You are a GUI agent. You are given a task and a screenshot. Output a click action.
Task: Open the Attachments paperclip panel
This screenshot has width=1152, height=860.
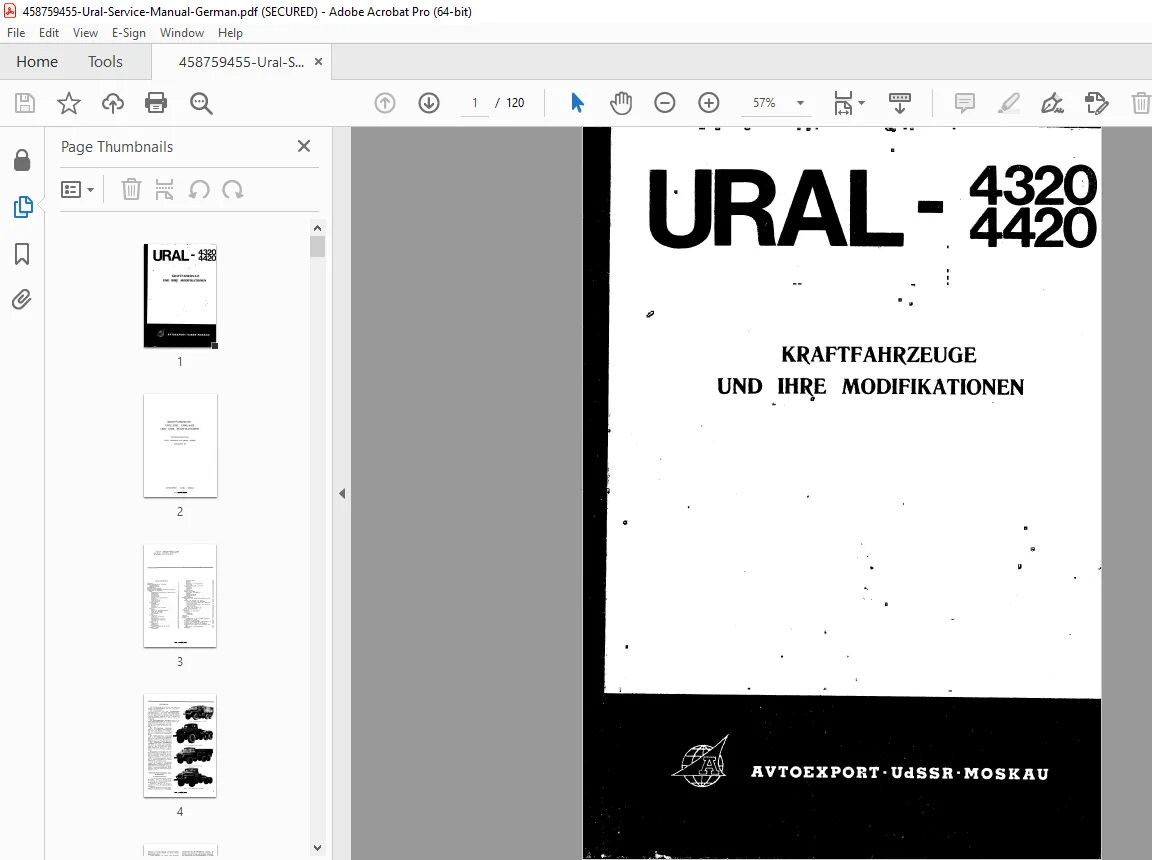21,300
